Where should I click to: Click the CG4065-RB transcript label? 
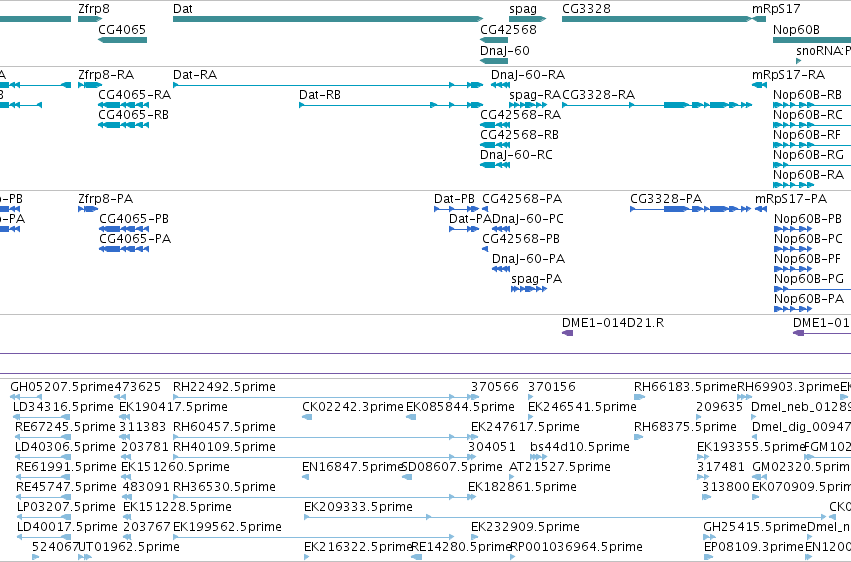(x=134, y=114)
